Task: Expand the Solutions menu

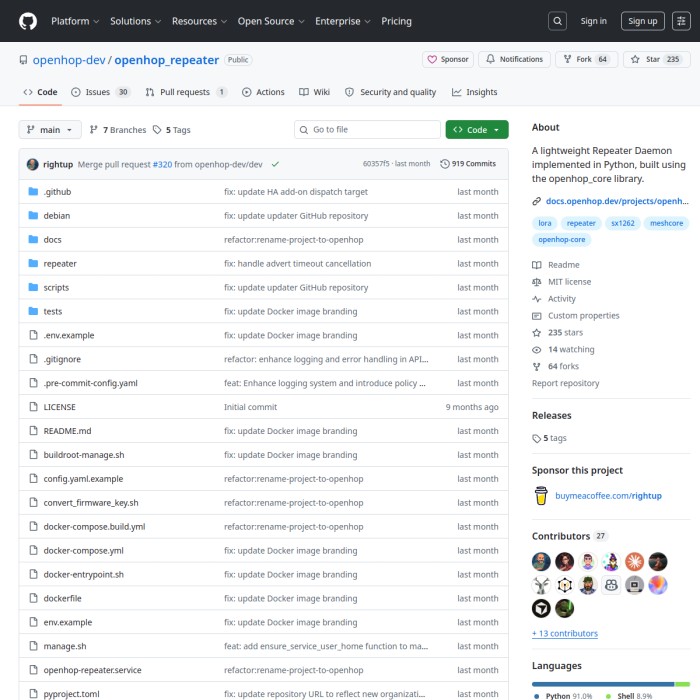Action: pos(135,21)
